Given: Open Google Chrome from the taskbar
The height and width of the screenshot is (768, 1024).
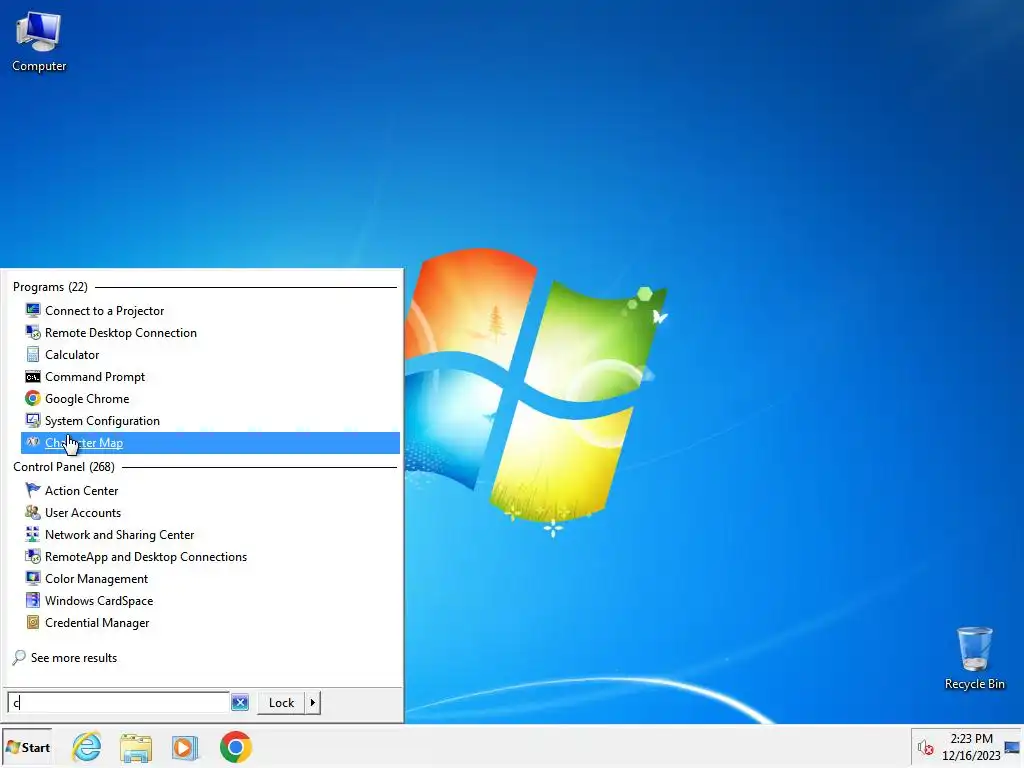Looking at the screenshot, I should [x=236, y=747].
